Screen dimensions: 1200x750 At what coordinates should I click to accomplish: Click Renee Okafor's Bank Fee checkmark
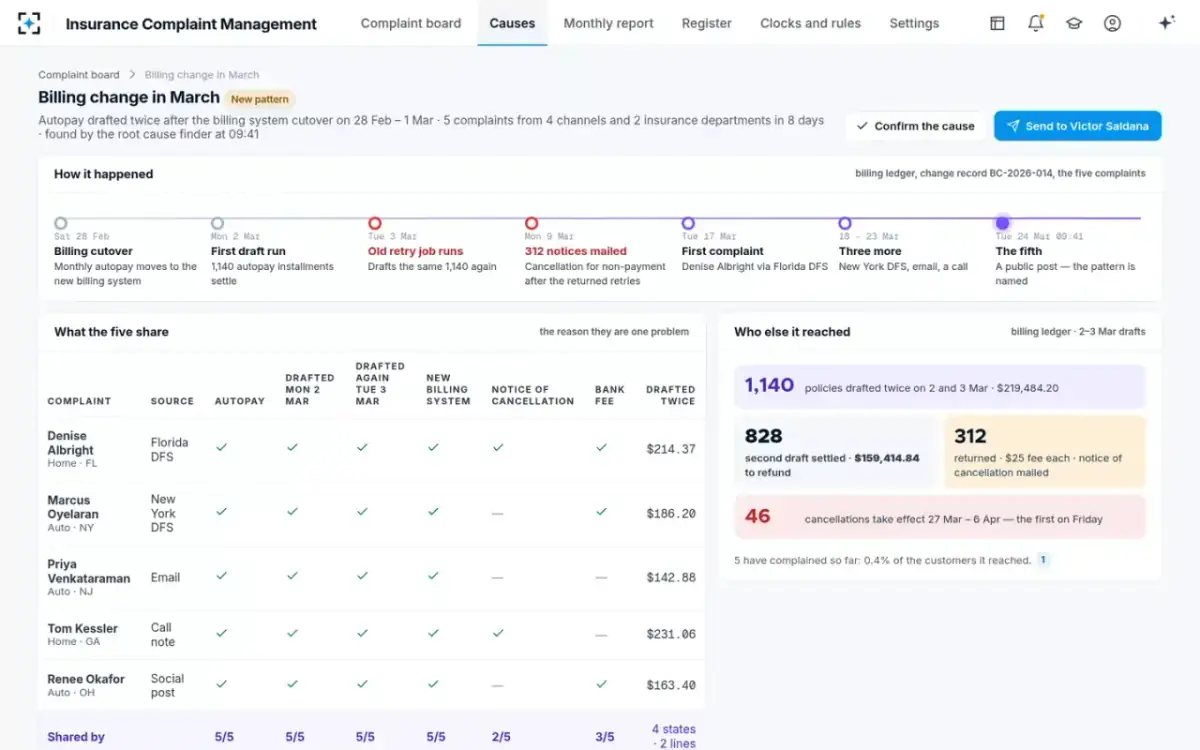click(601, 685)
